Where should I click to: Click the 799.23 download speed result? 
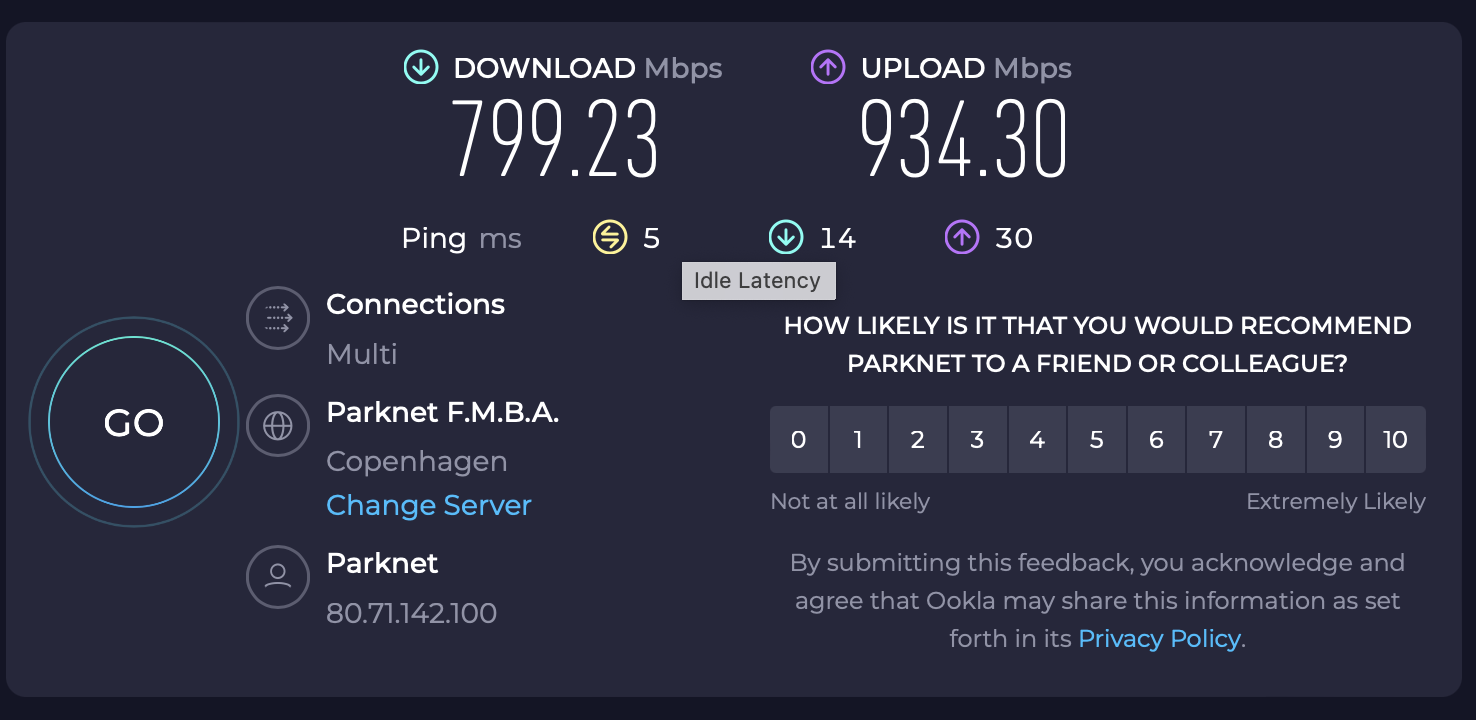[x=555, y=139]
